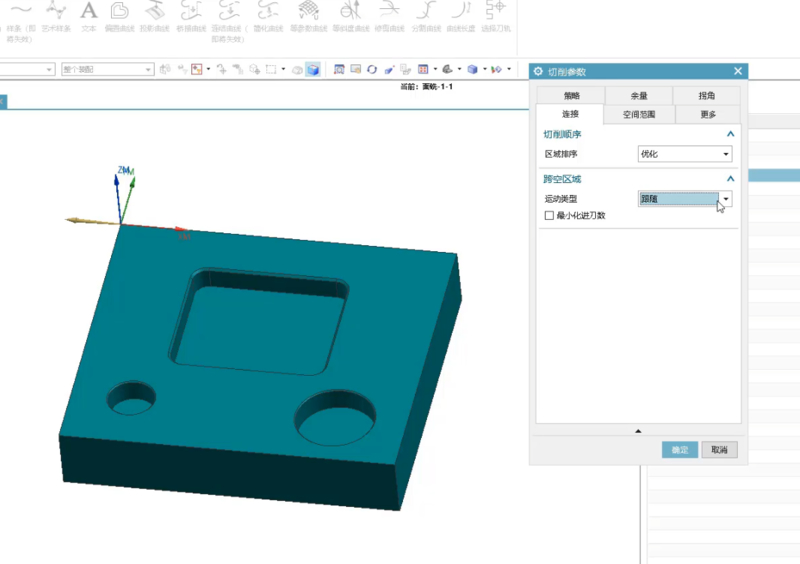Click the red-bordered selection filter icon

point(196,69)
